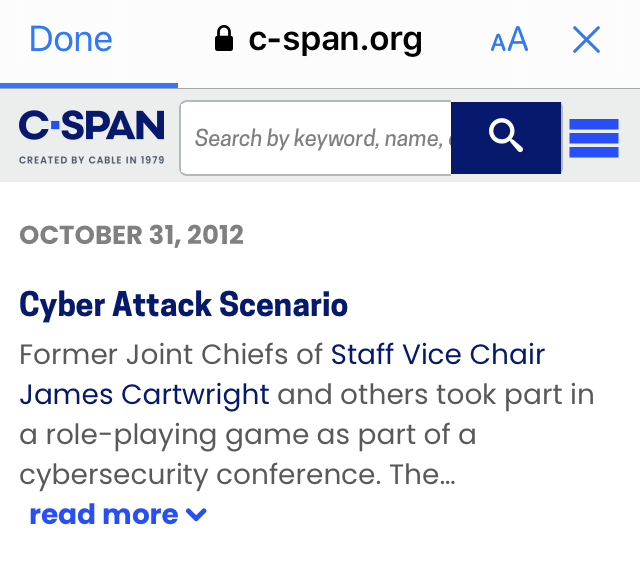This screenshot has width=640, height=568.
Task: Click the cybersecurity conference truncated text line
Action: click(237, 475)
